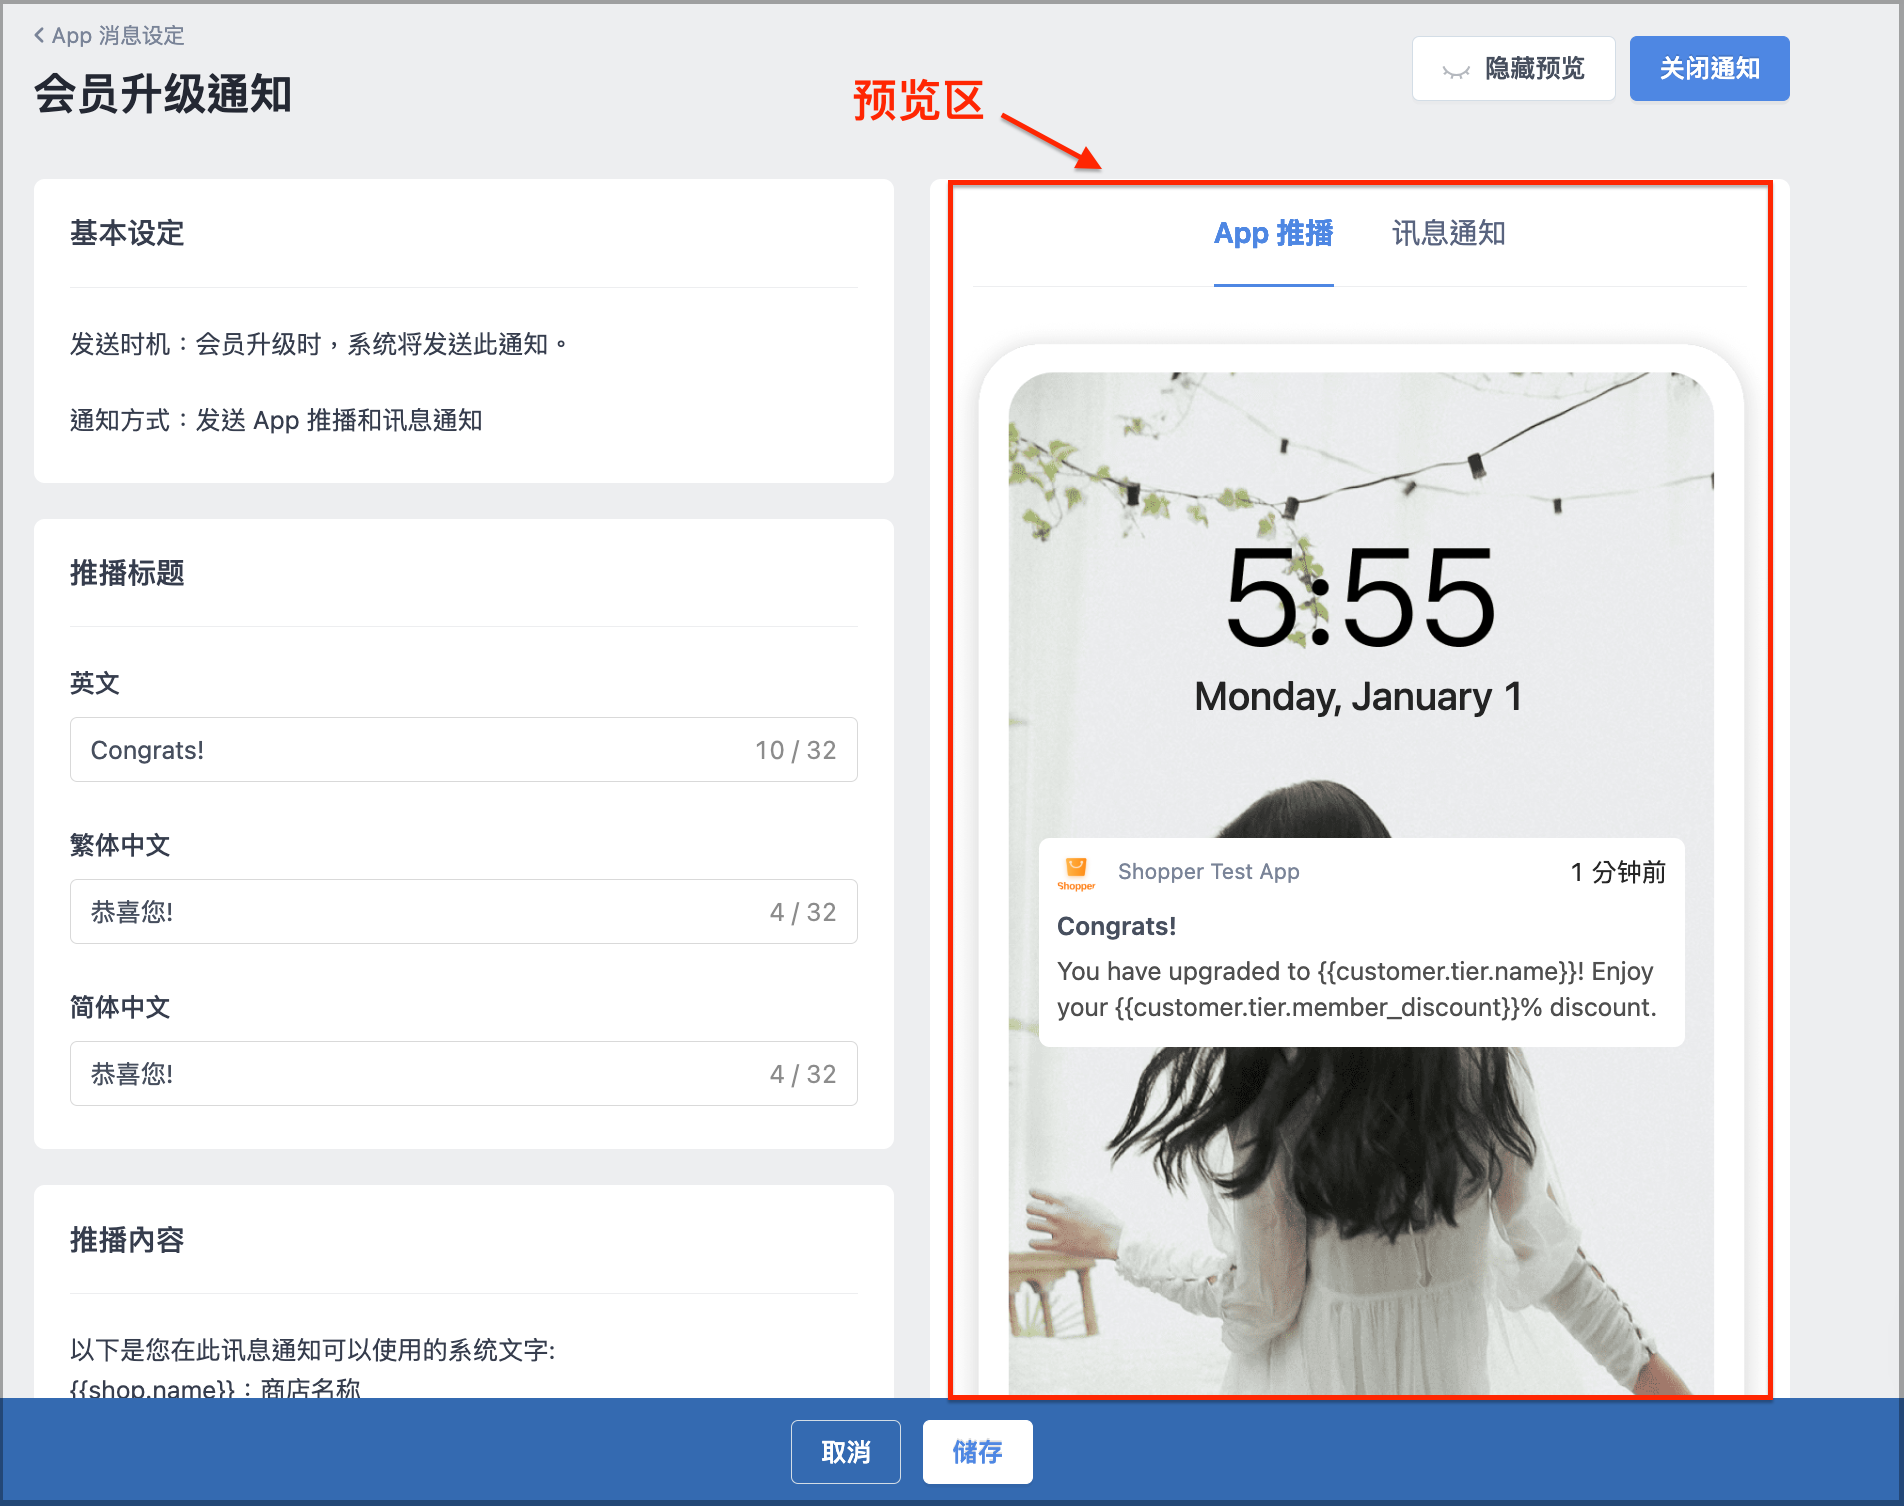Viewport: 1904px width, 1506px height.
Task: Save changes with 储存 button
Action: (x=977, y=1451)
